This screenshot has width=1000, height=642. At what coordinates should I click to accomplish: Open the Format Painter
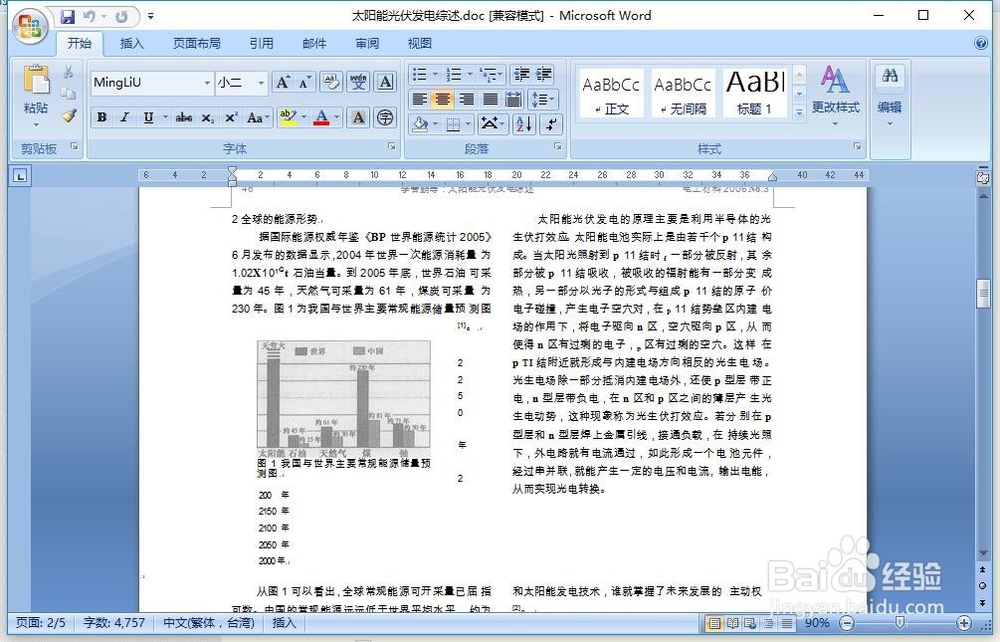tap(68, 117)
